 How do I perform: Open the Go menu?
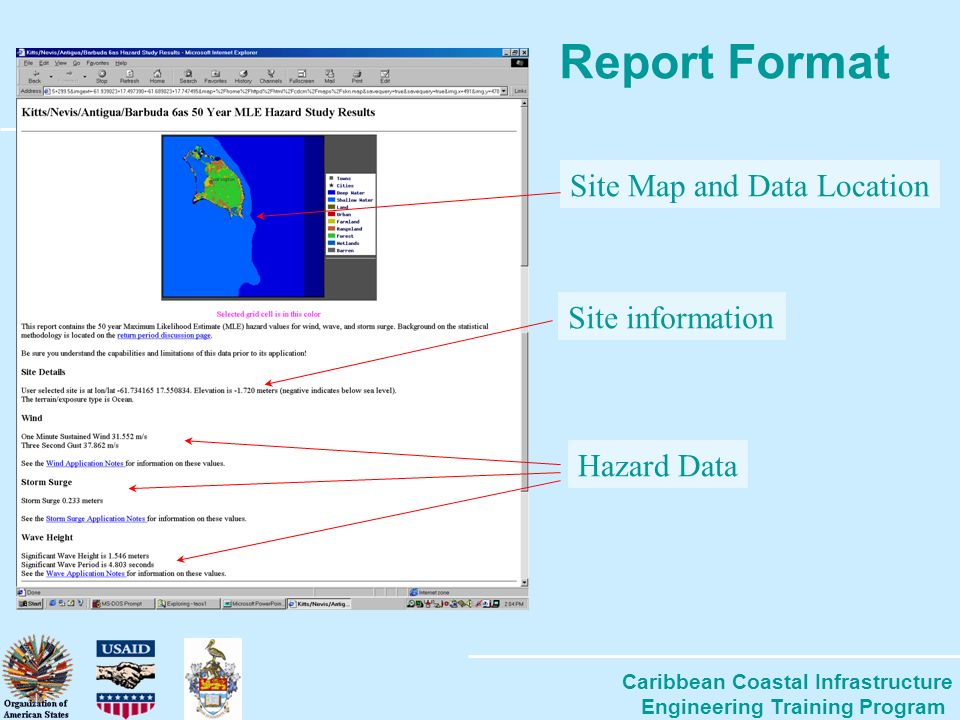(77, 63)
